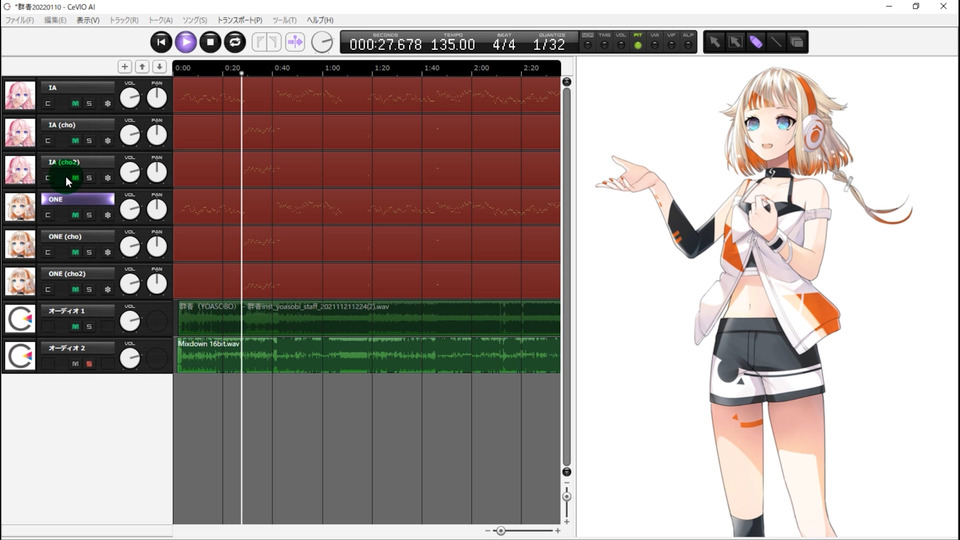Toggle loop playback button
This screenshot has width=960, height=540.
[x=235, y=42]
